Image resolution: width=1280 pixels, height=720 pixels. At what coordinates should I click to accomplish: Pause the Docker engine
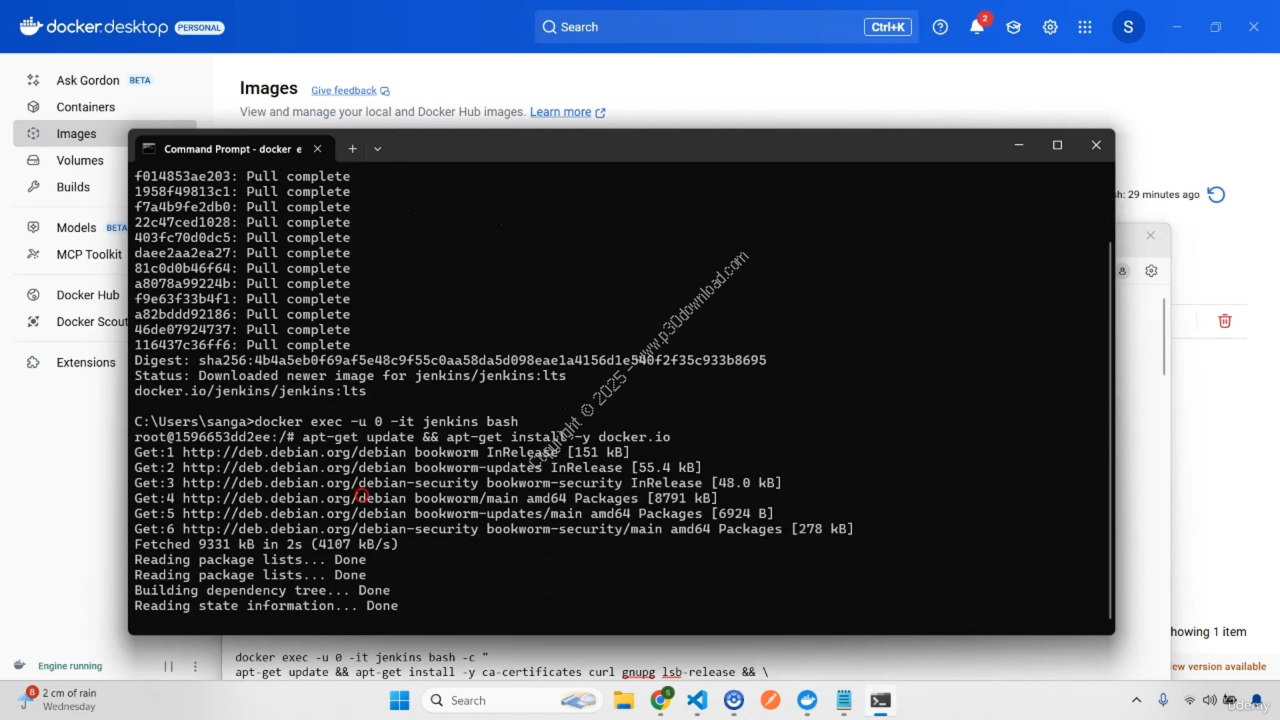tap(168, 666)
